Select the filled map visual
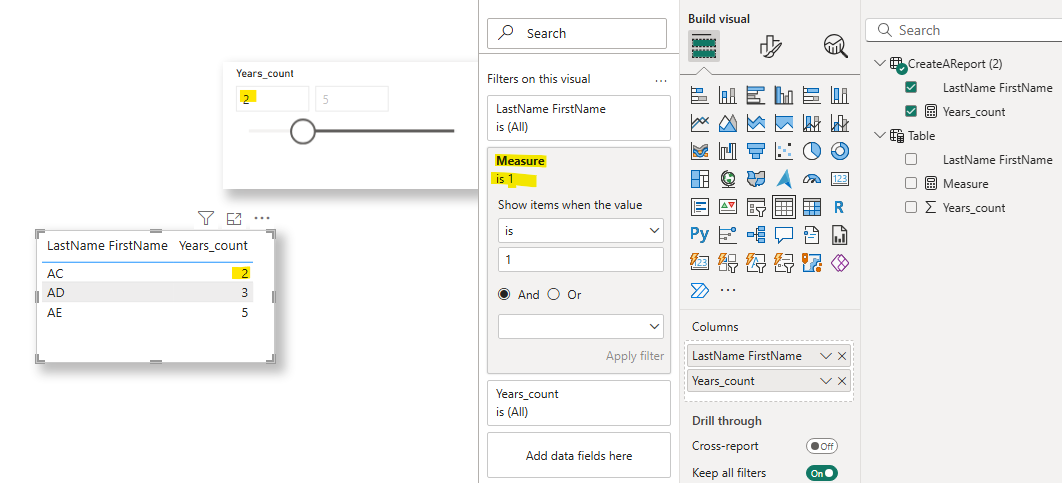Screen dimensions: 1062x483 click(x=756, y=179)
